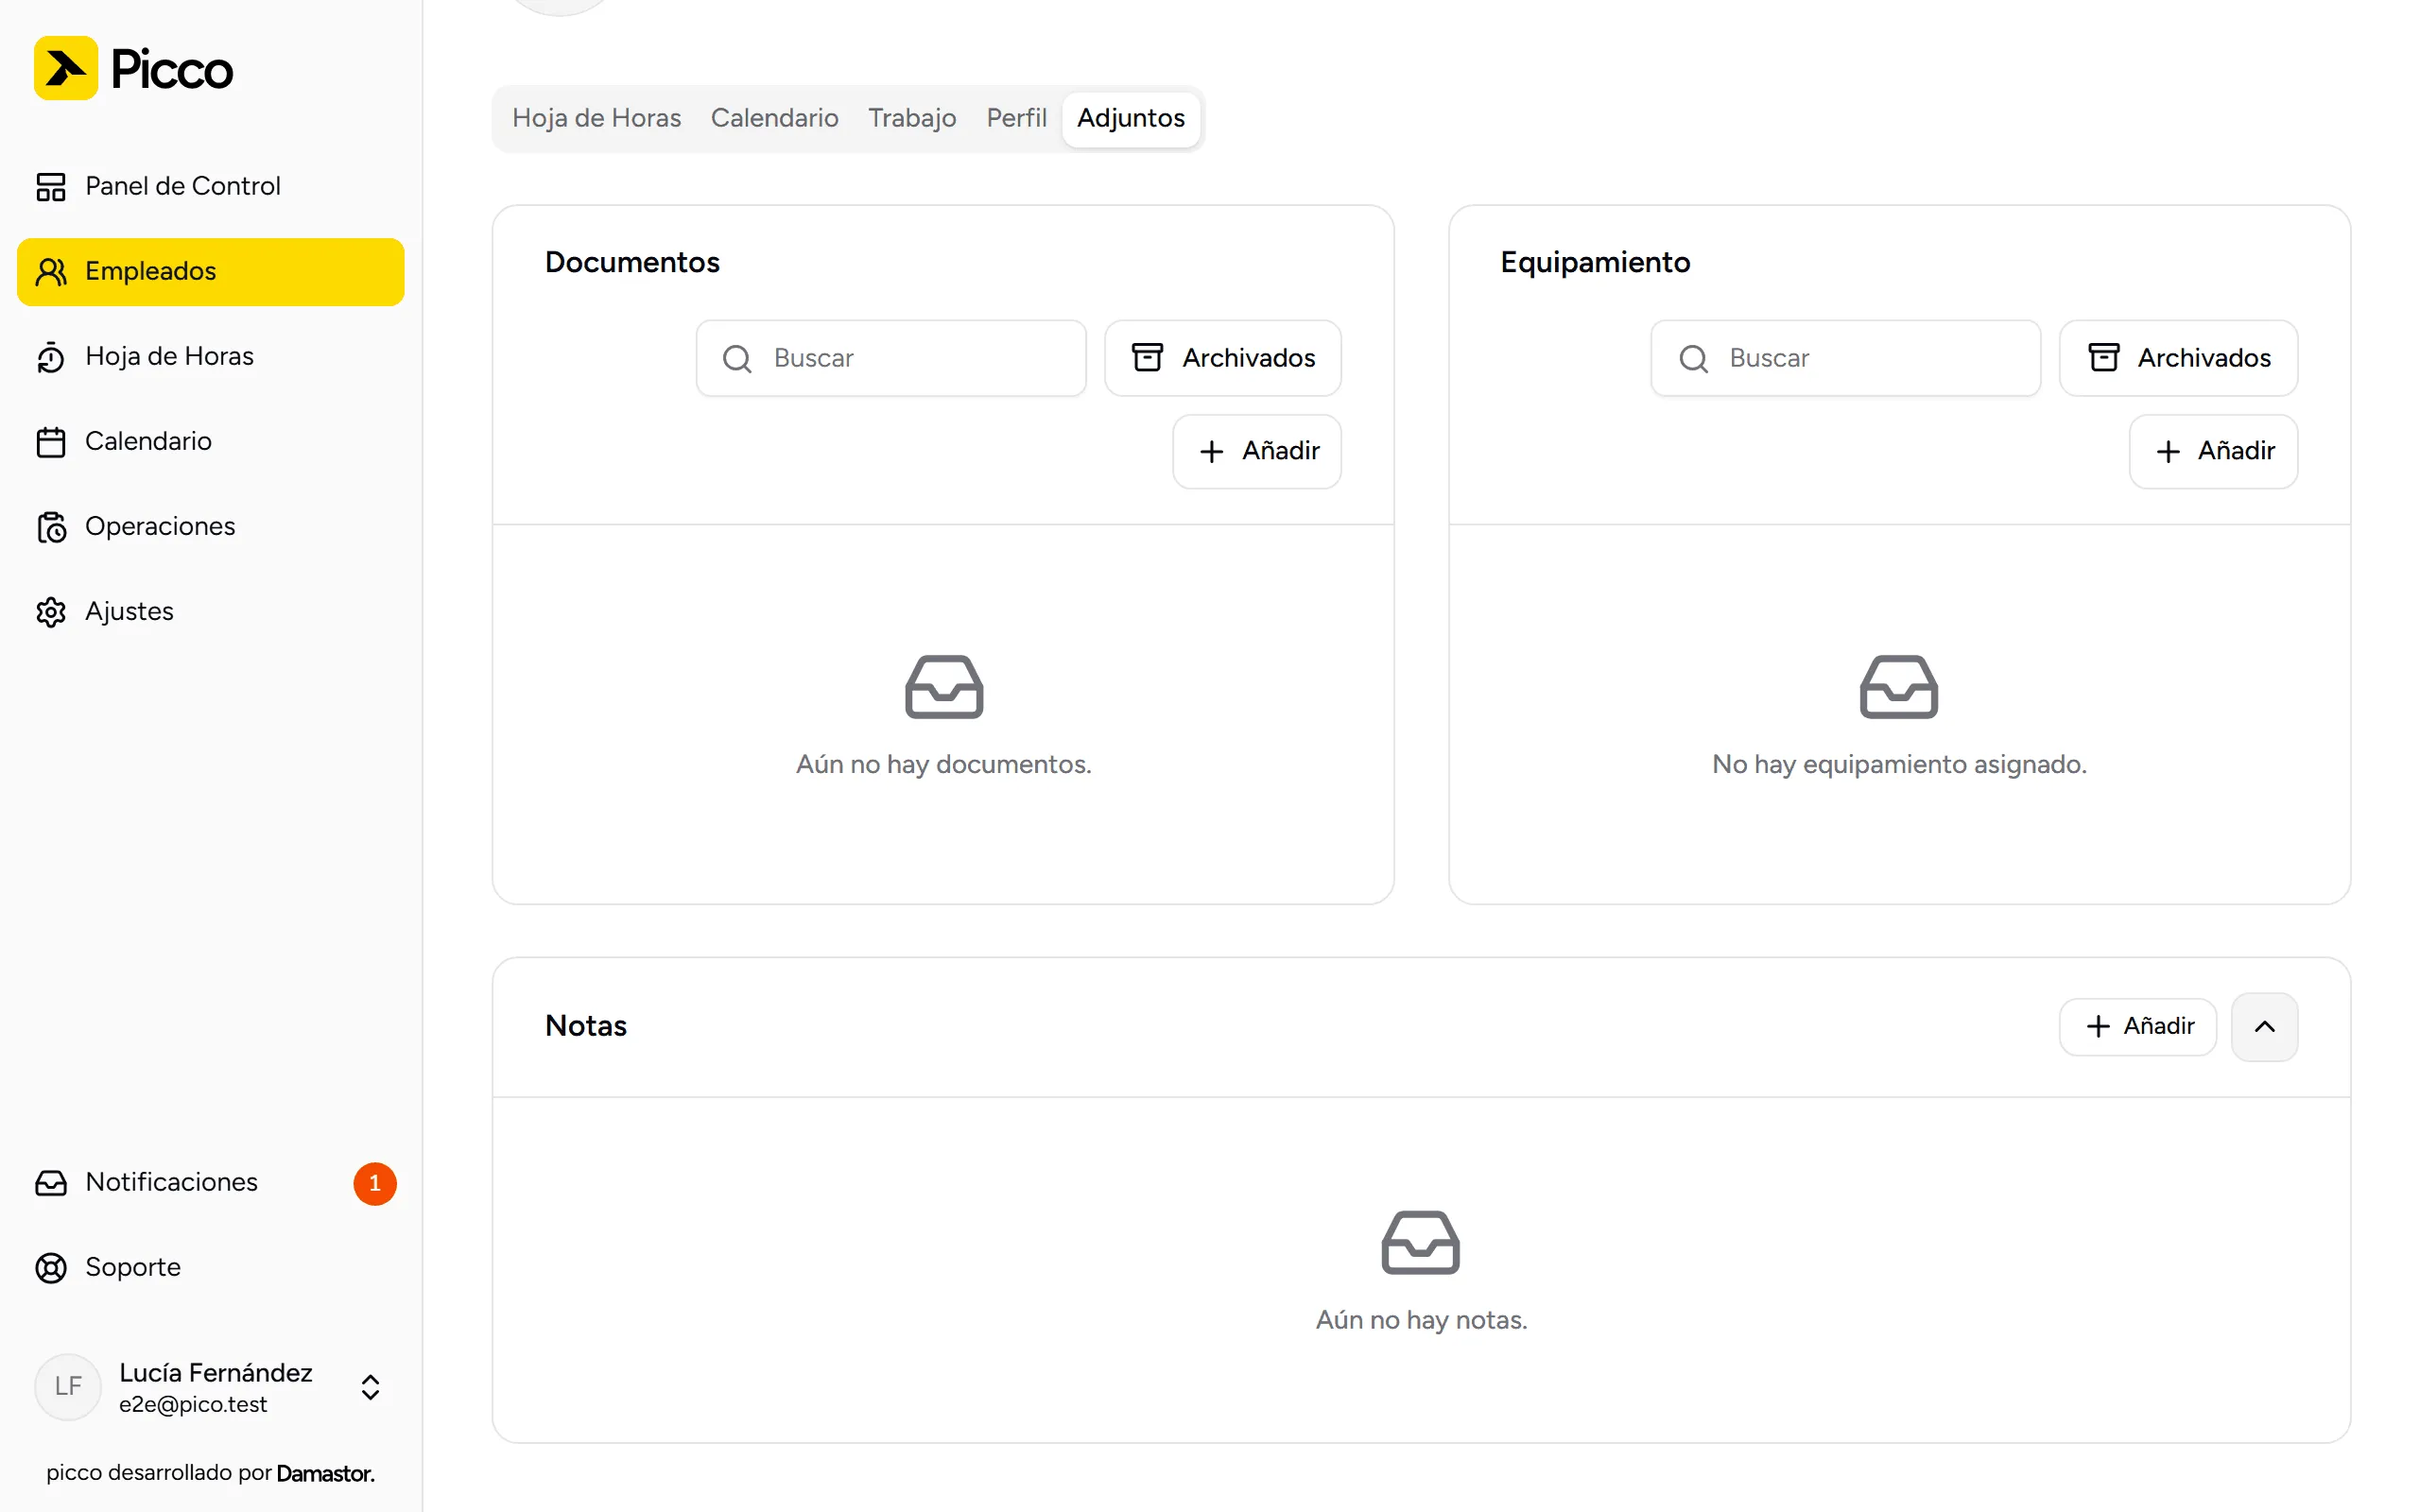This screenshot has width=2420, height=1512.
Task: Switch to the Perfil tab
Action: pyautogui.click(x=1016, y=118)
